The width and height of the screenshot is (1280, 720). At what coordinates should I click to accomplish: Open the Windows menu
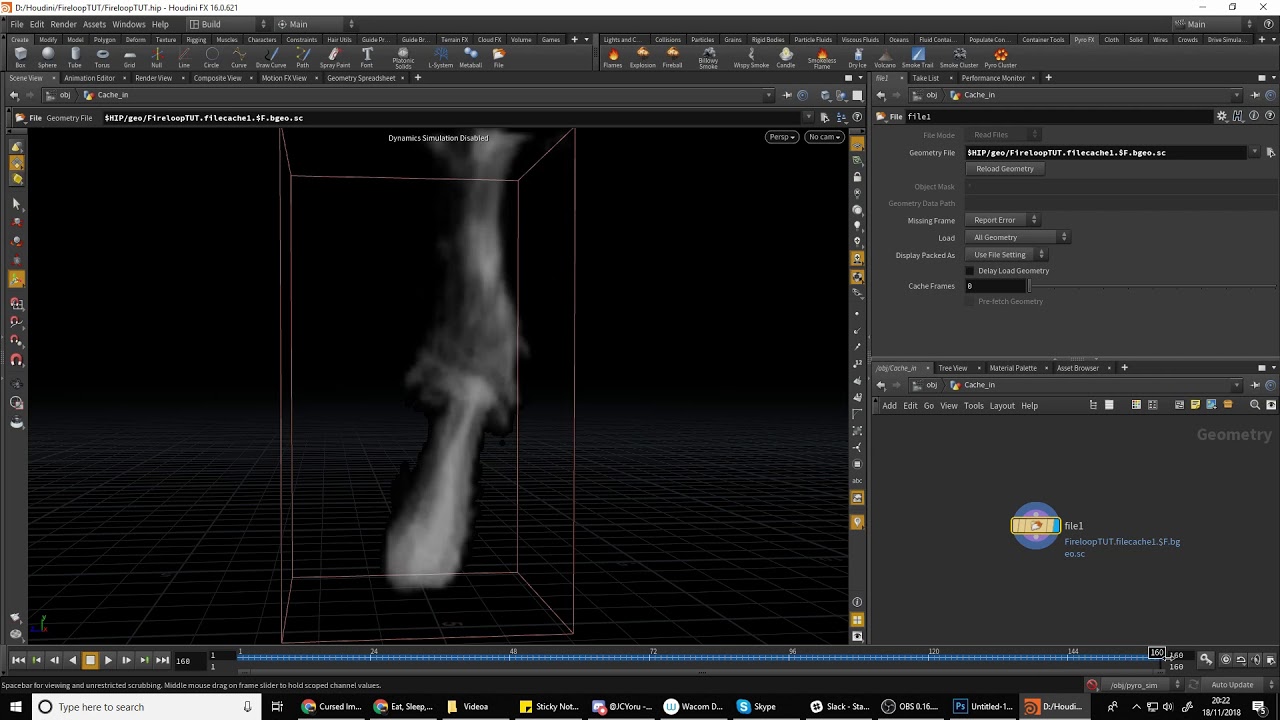tap(128, 24)
